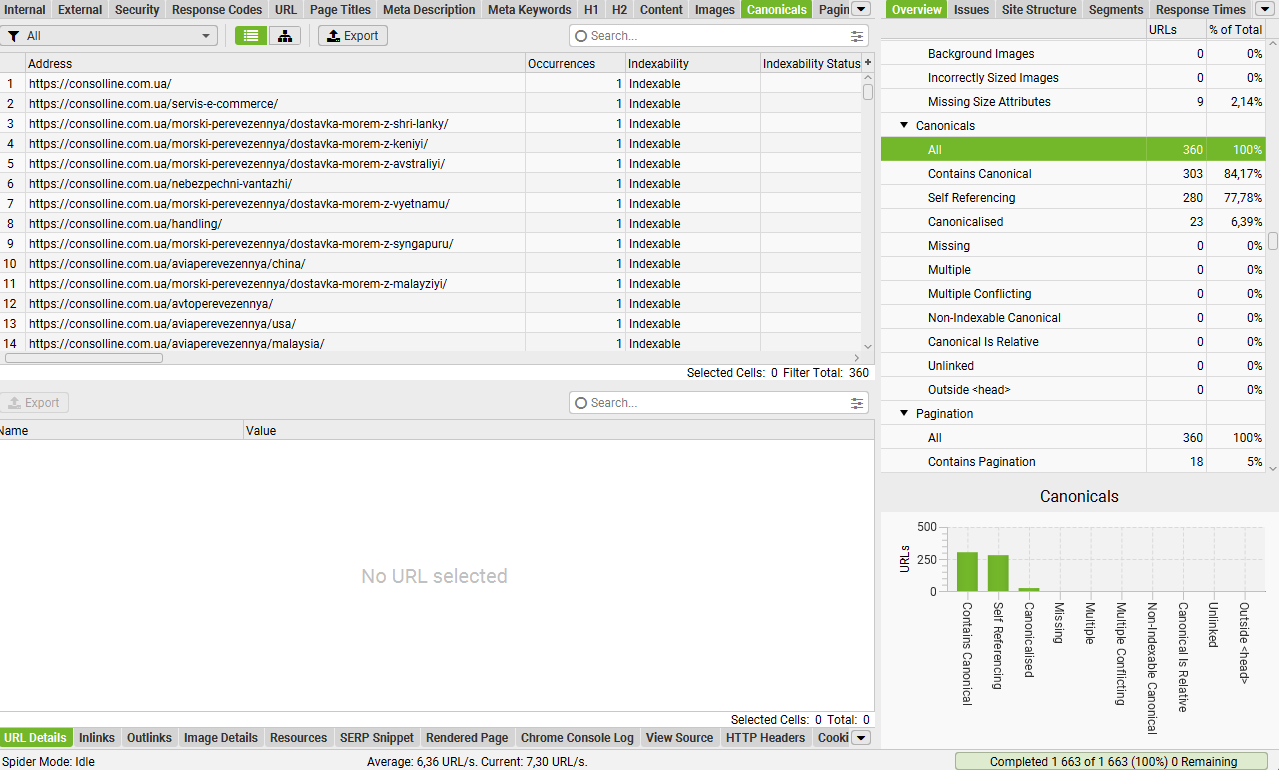Open the Internal tab

point(25,9)
